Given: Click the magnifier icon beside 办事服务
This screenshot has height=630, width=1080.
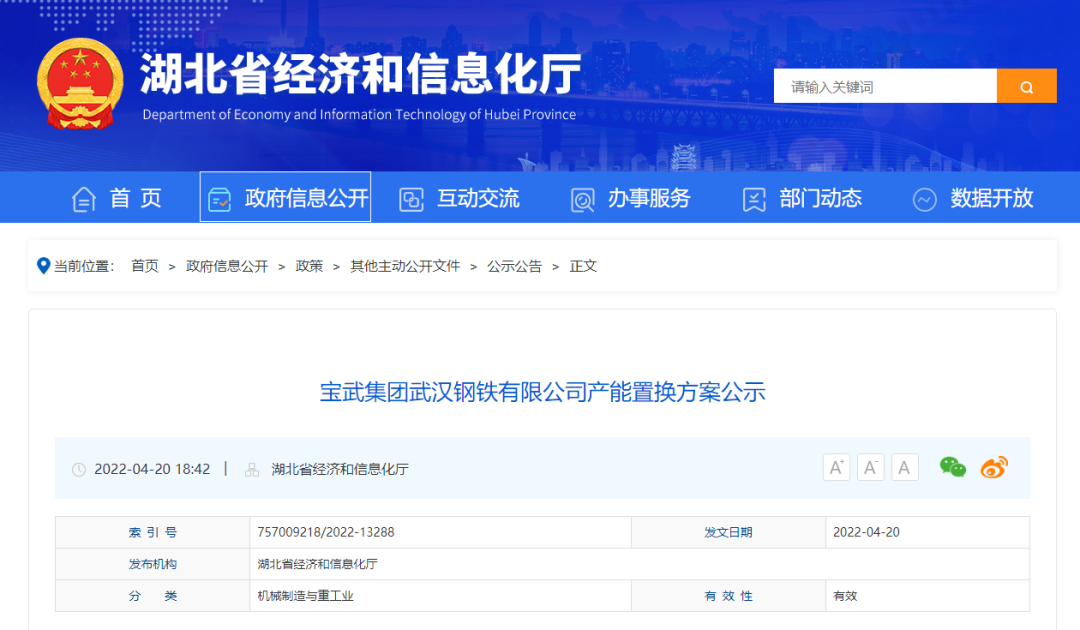Looking at the screenshot, I should (x=581, y=198).
